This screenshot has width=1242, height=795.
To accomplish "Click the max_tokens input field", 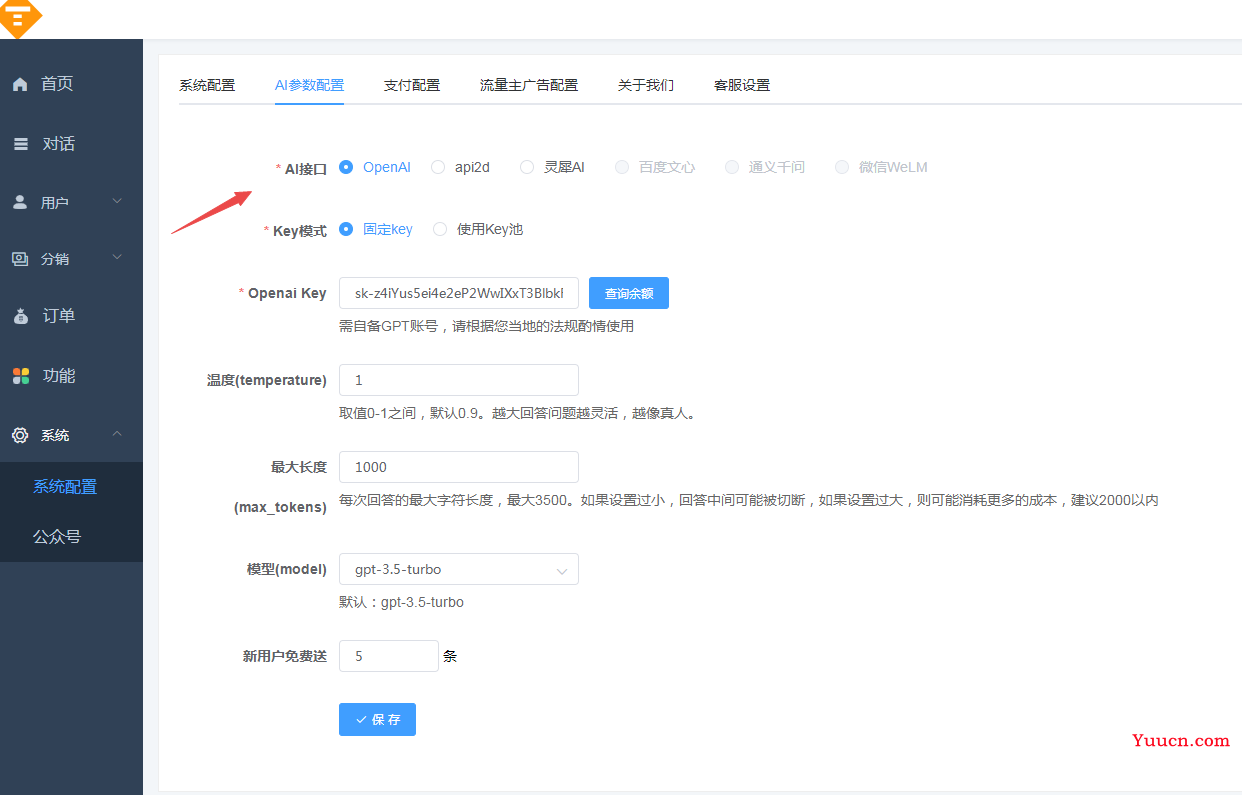I will point(459,467).
